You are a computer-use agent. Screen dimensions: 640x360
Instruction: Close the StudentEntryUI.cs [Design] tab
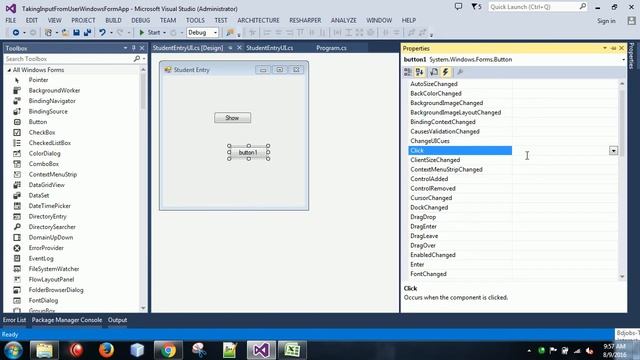point(239,48)
